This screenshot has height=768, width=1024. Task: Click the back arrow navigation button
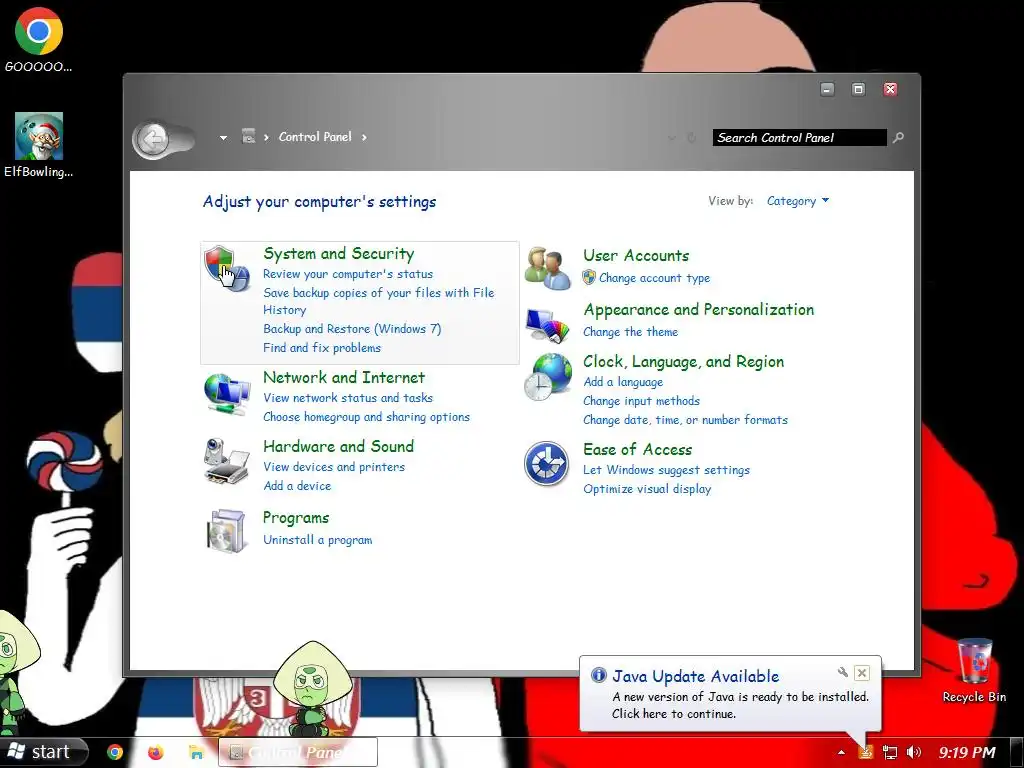tap(153, 138)
